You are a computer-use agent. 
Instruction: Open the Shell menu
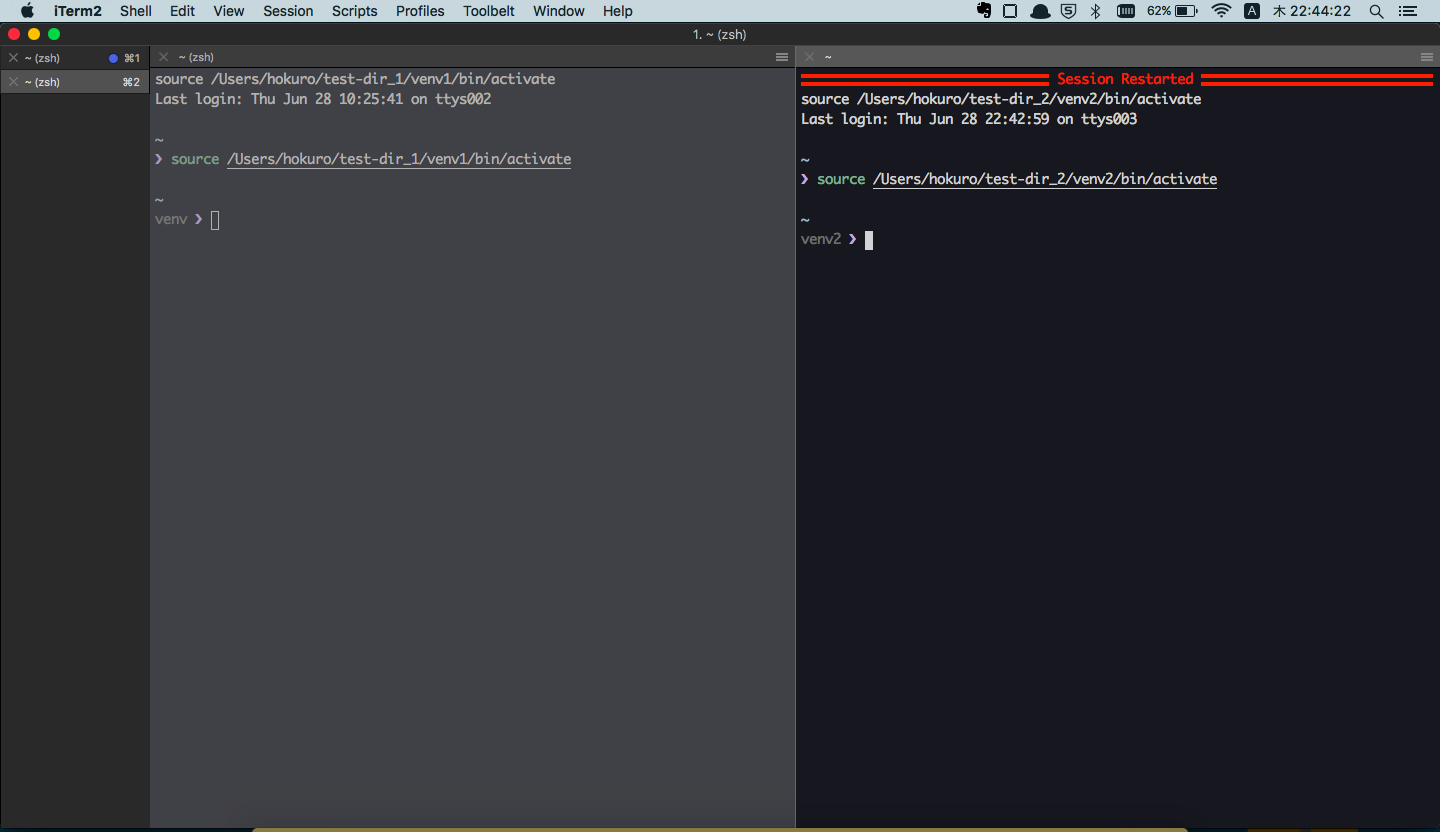pyautogui.click(x=136, y=11)
